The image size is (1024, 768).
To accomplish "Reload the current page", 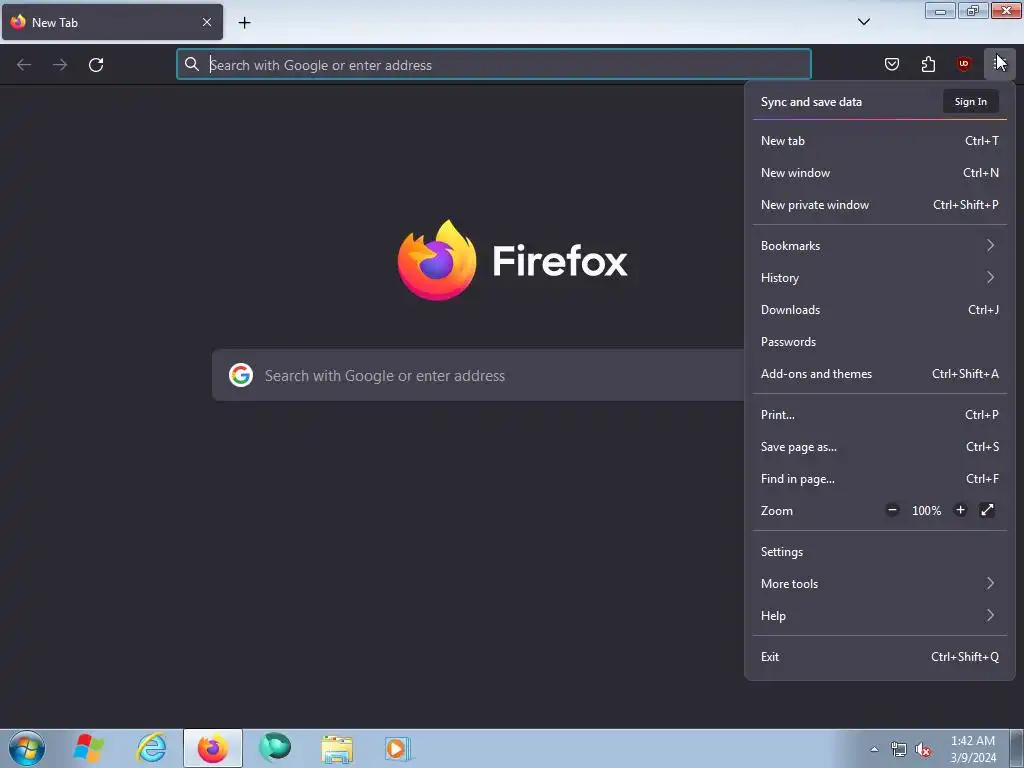I will coord(96,65).
